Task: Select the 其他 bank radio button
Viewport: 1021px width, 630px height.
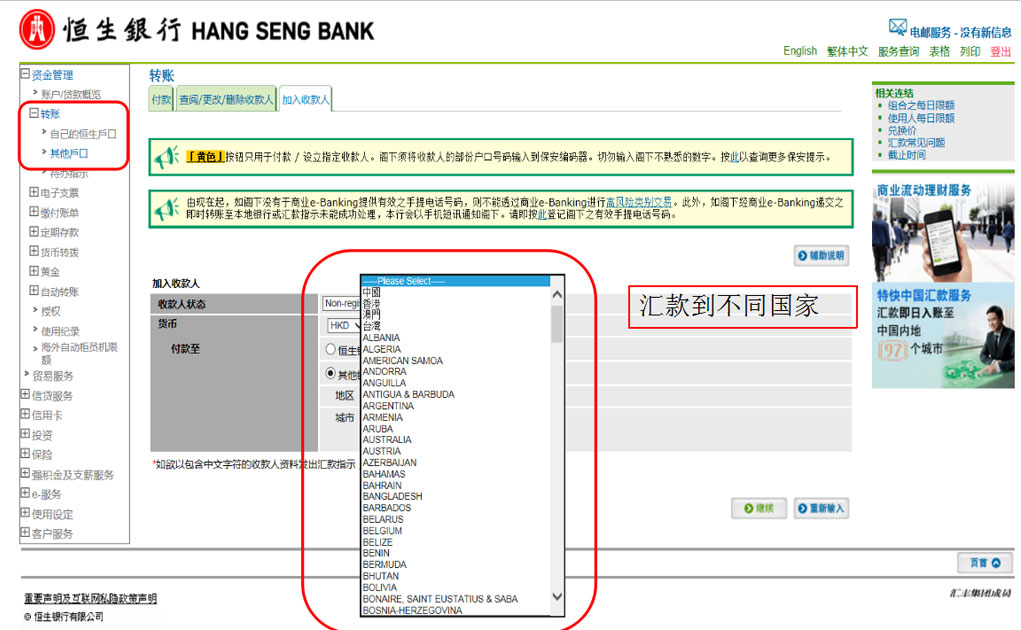Action: click(x=331, y=374)
